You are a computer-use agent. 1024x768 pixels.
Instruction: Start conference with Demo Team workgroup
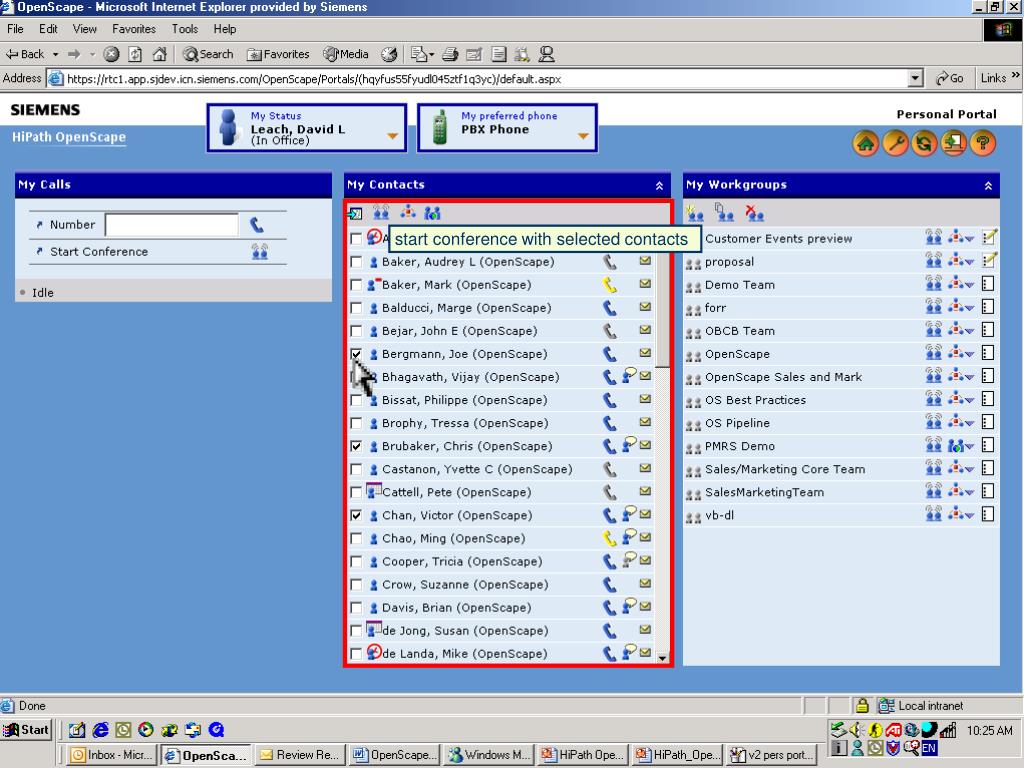click(933, 285)
